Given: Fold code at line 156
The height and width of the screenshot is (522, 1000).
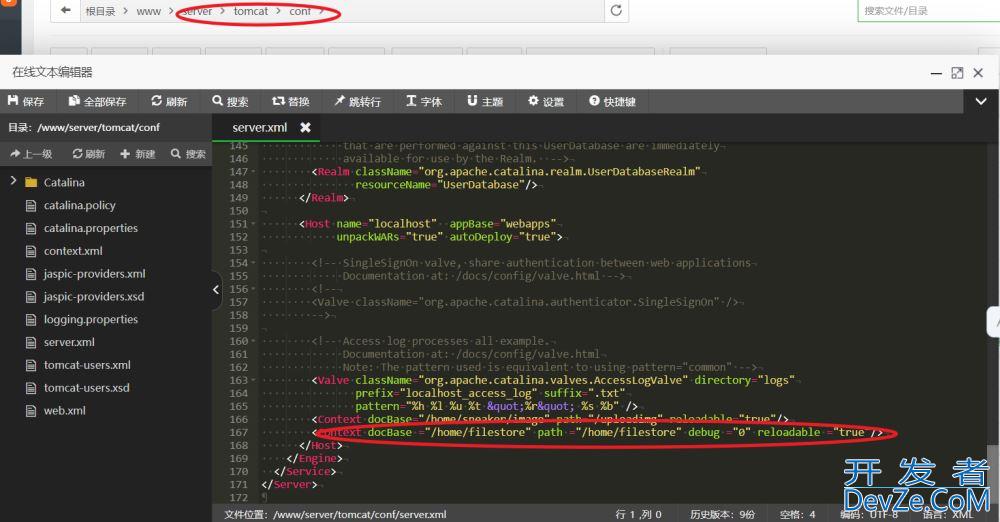Looking at the screenshot, I should pos(253,289).
